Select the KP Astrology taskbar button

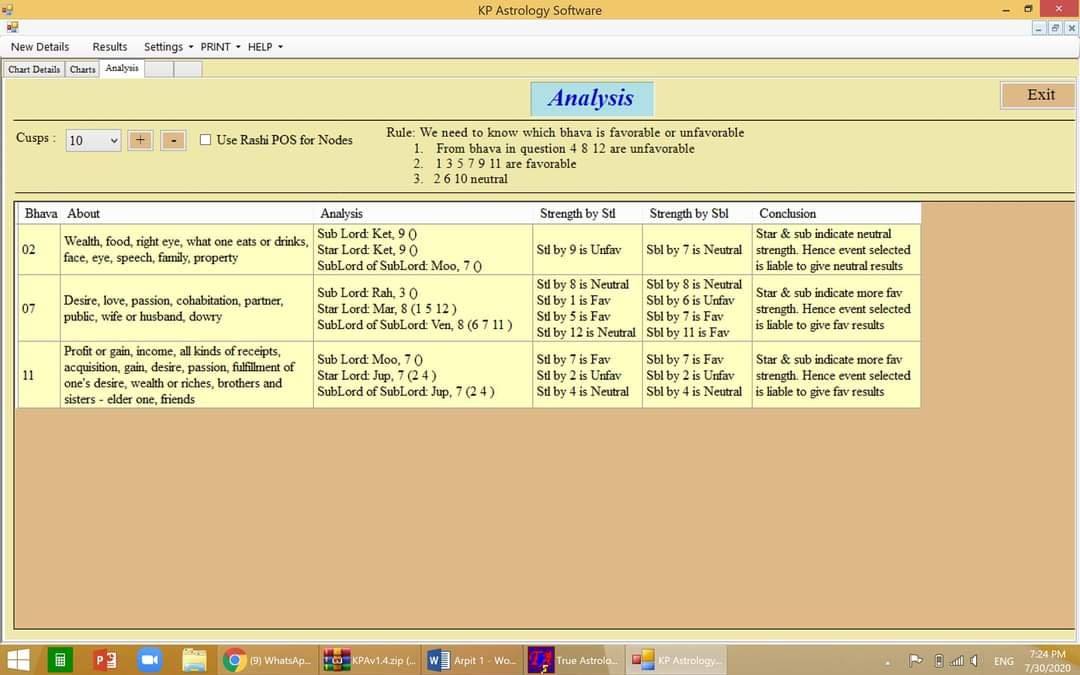pos(678,660)
